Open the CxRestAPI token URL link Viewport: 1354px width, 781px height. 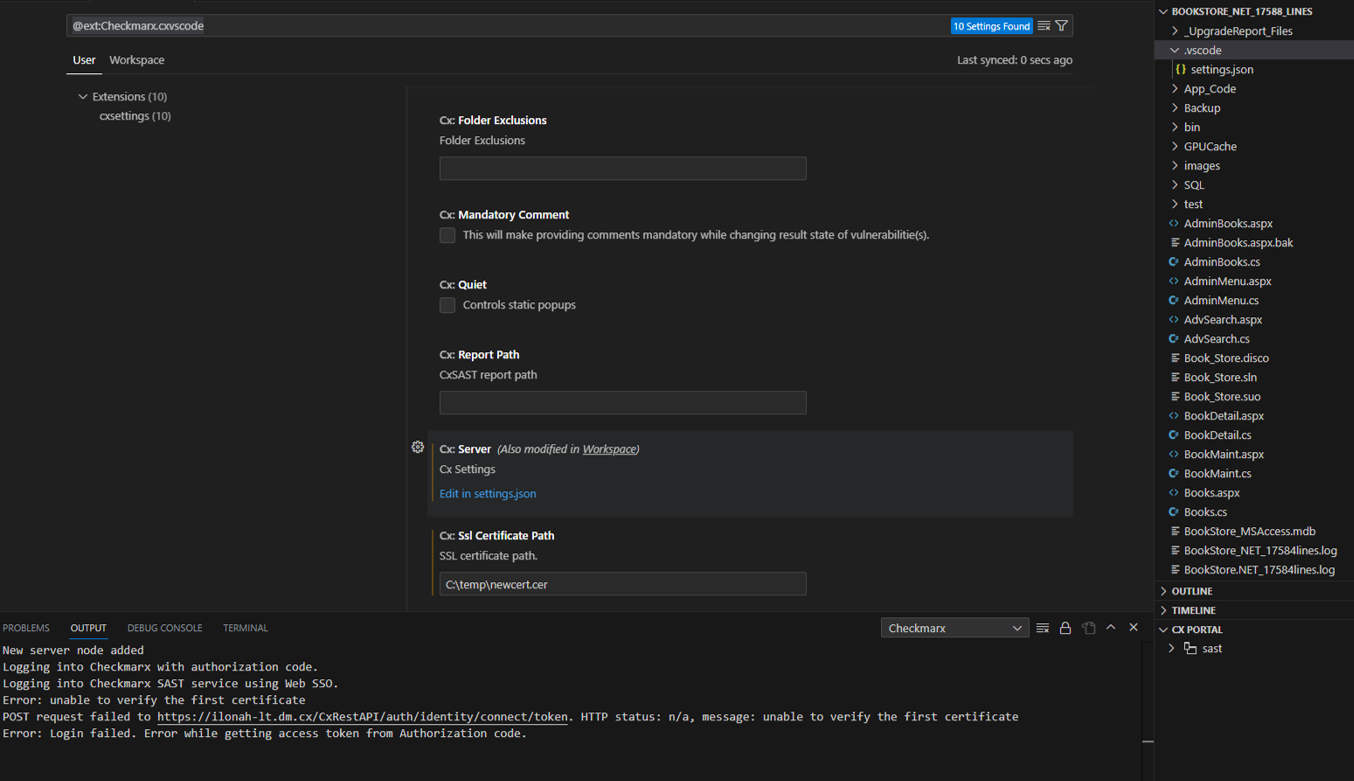(362, 717)
